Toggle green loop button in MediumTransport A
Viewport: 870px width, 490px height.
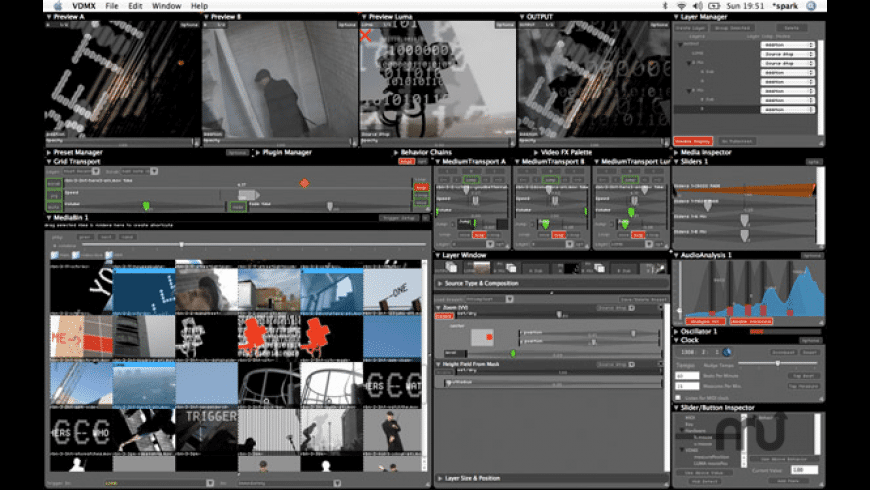point(471,180)
